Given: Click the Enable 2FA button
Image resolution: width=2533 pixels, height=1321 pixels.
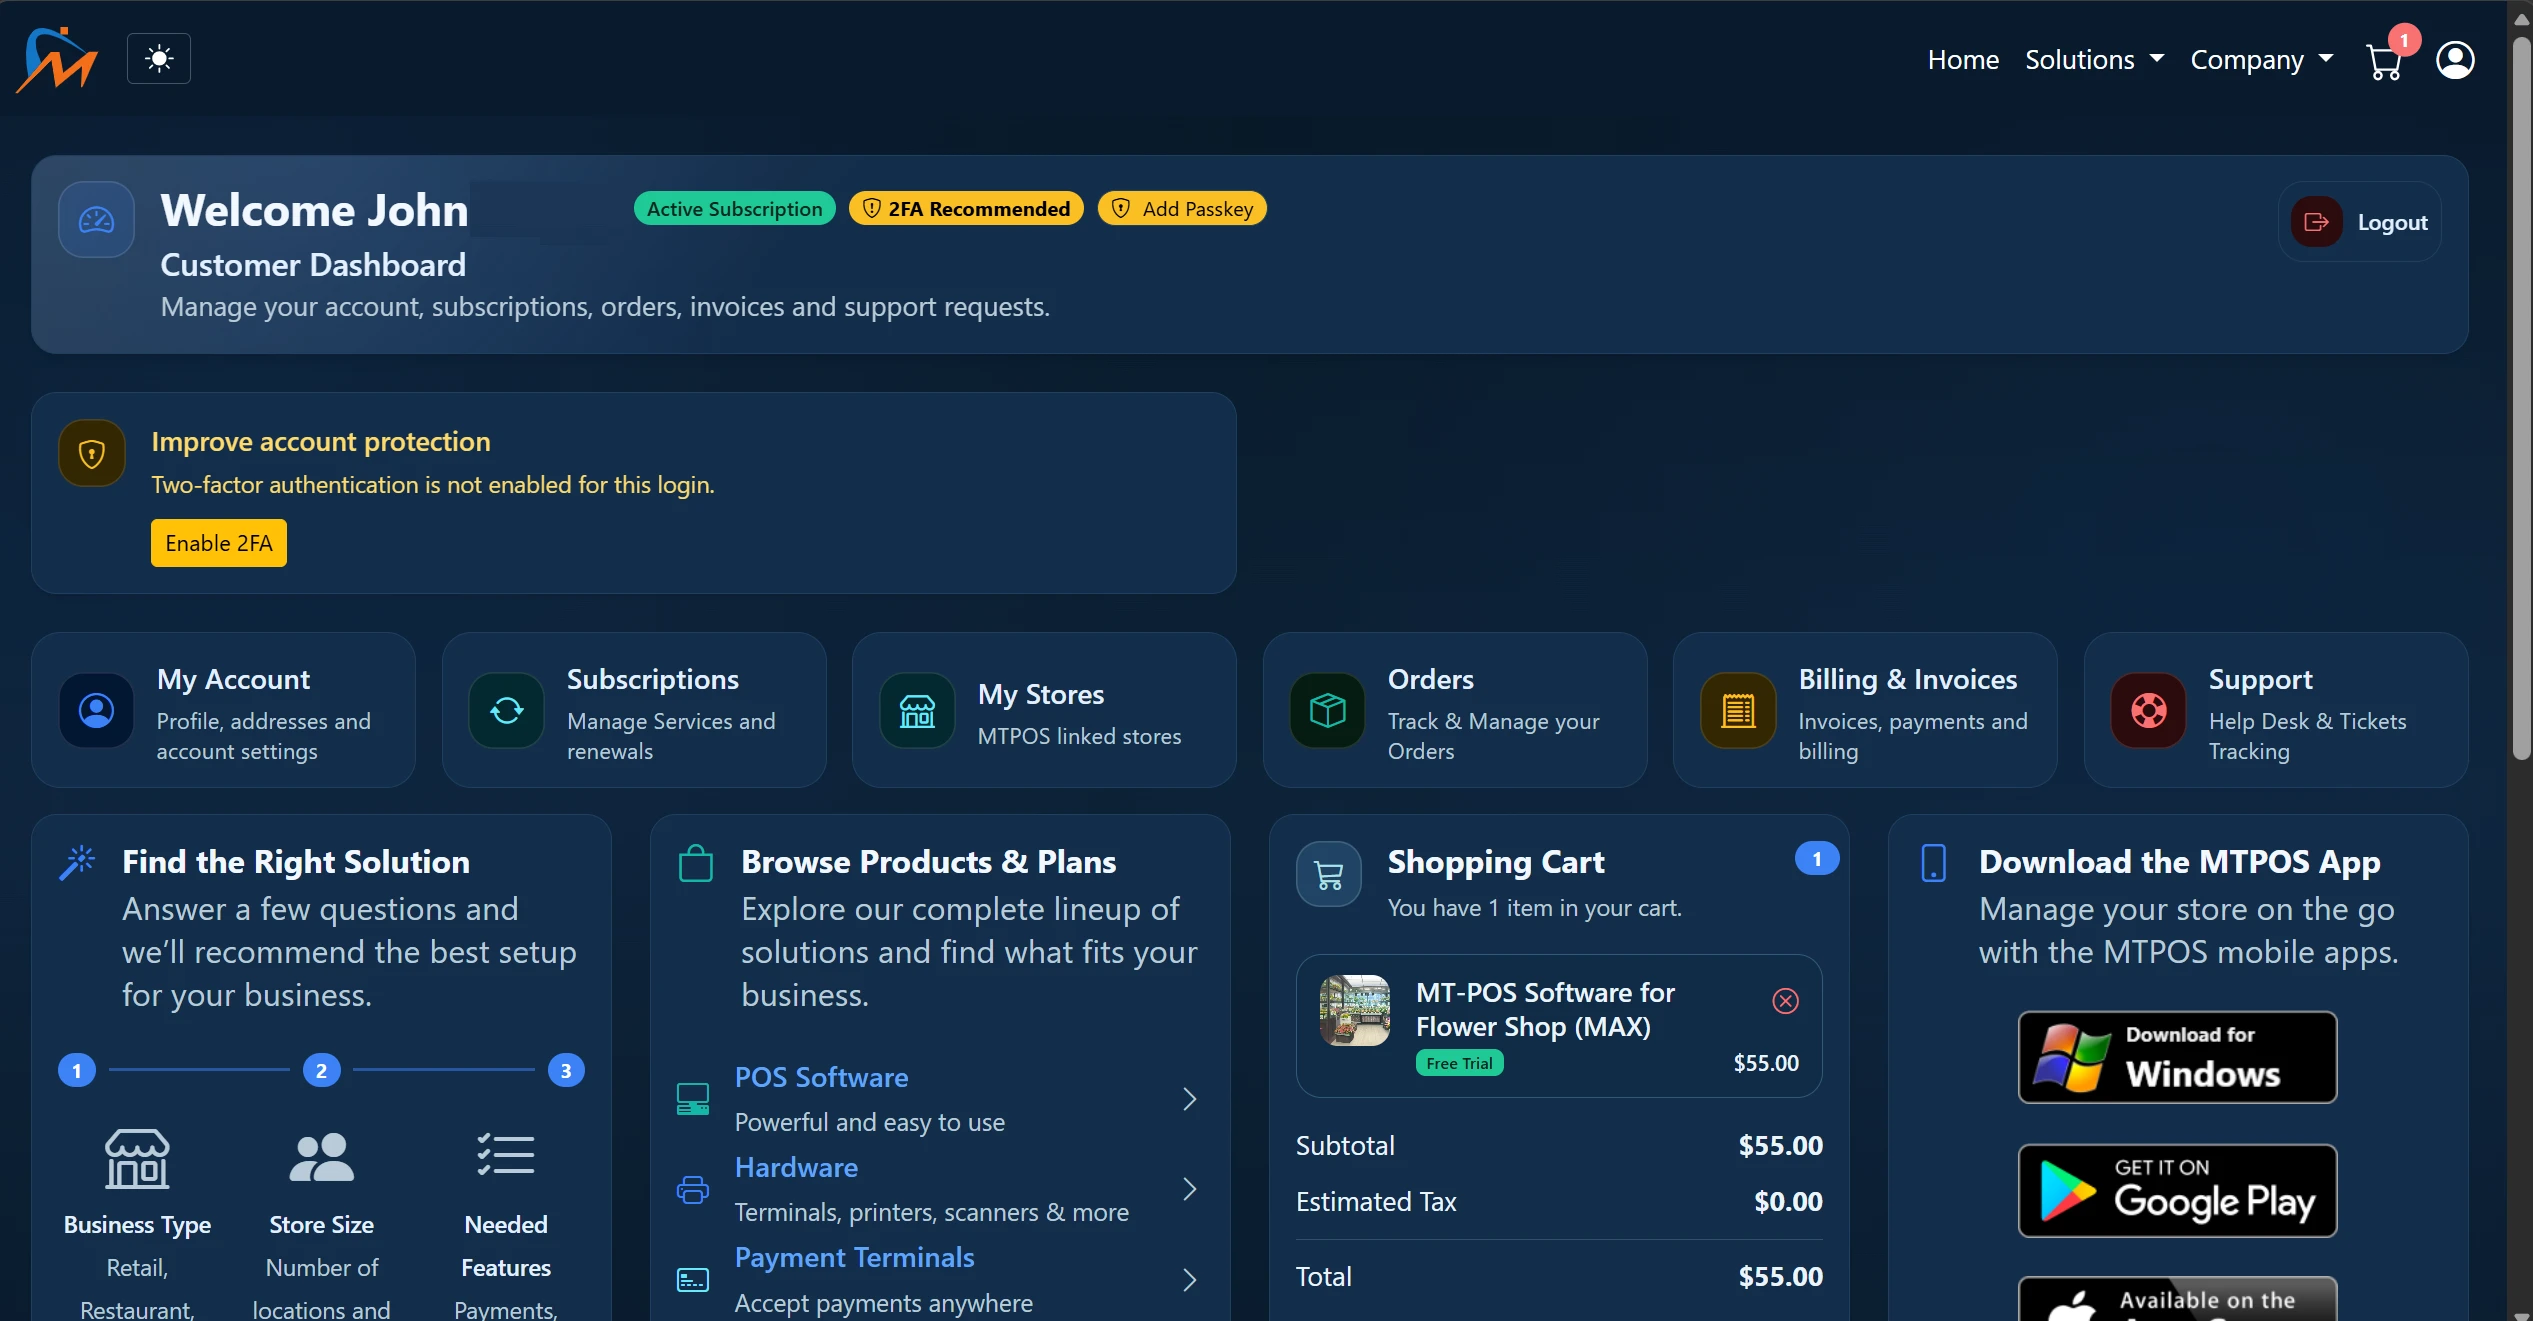Looking at the screenshot, I should 219,543.
